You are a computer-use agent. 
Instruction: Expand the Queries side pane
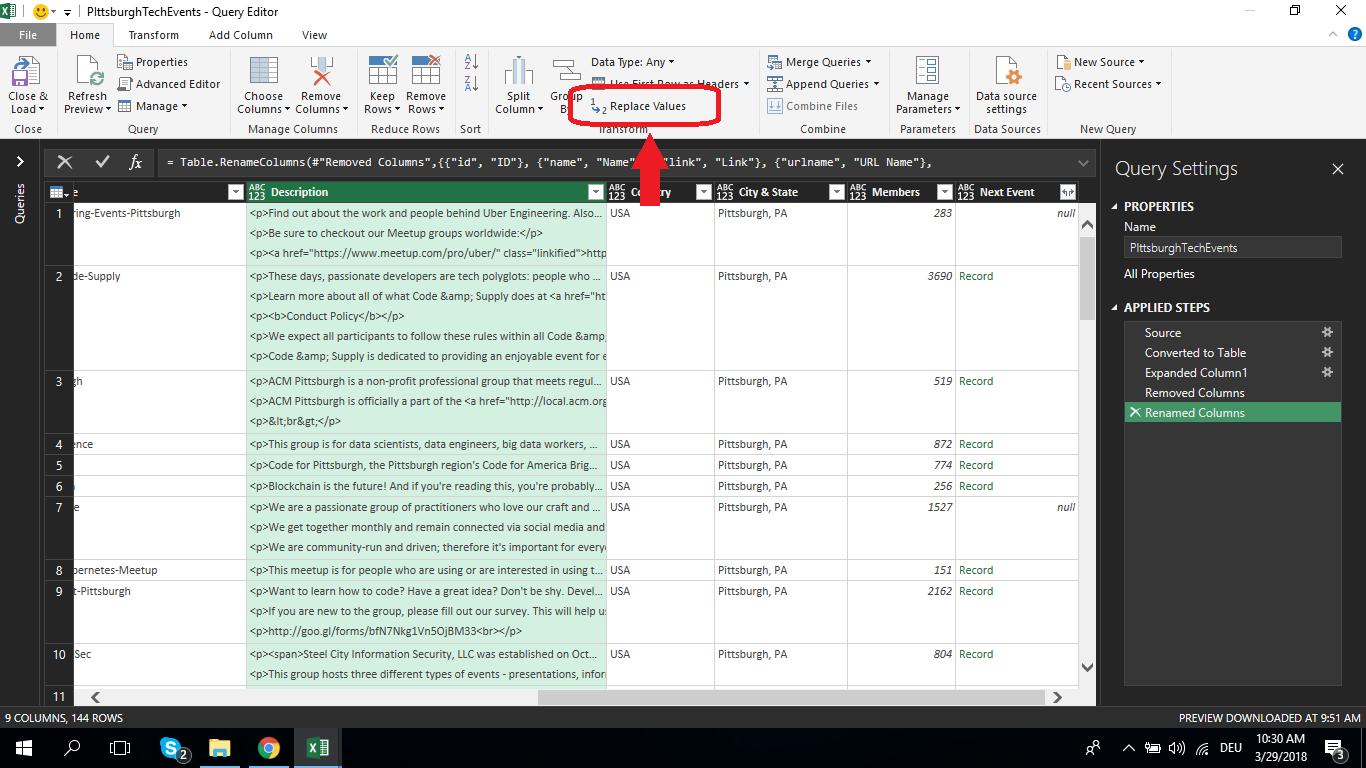pyautogui.click(x=20, y=162)
